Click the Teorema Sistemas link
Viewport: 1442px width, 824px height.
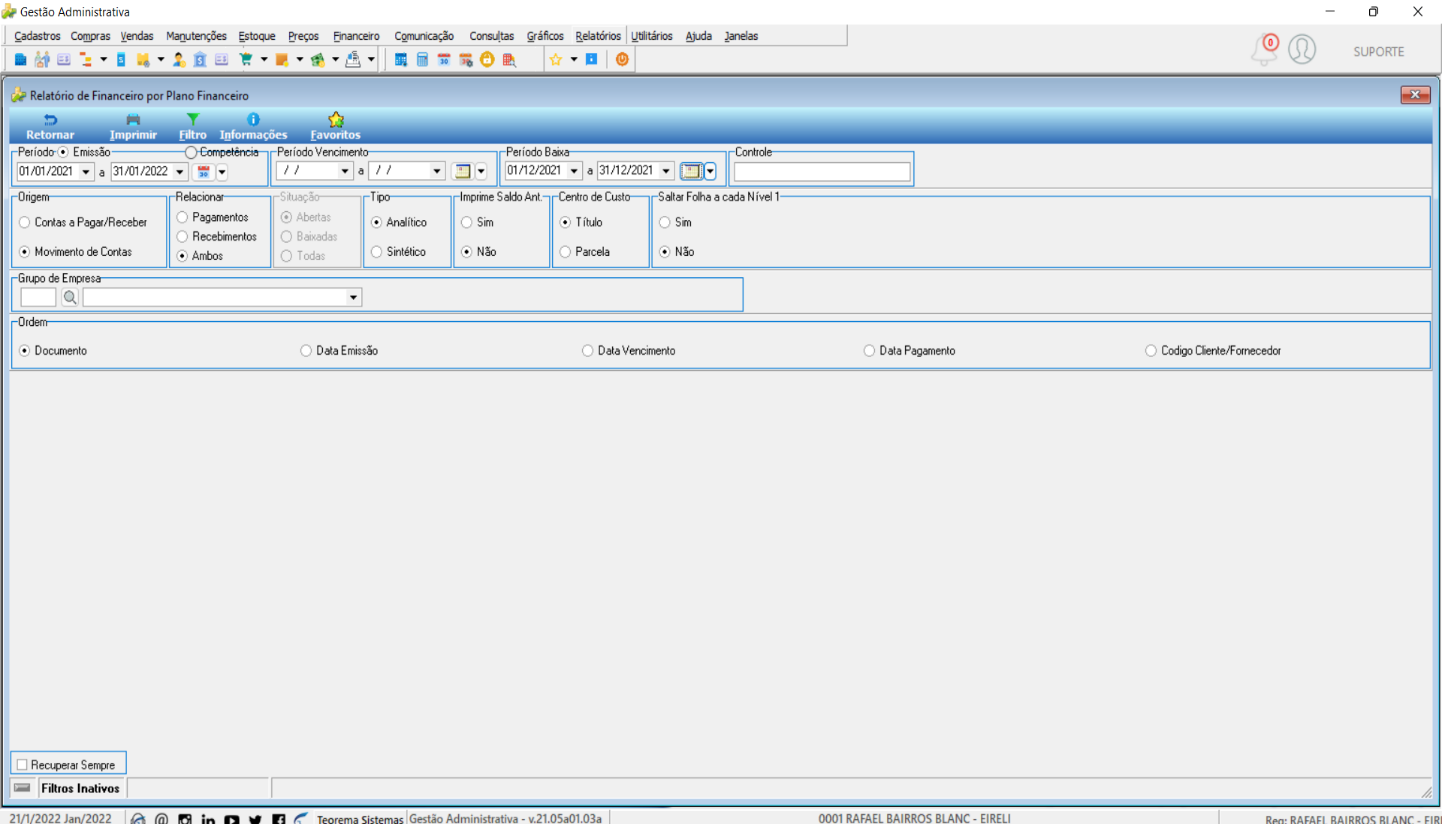click(360, 819)
